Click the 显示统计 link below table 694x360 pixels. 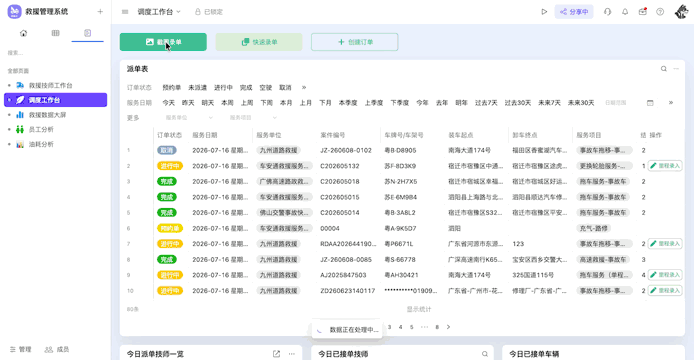[x=419, y=309]
